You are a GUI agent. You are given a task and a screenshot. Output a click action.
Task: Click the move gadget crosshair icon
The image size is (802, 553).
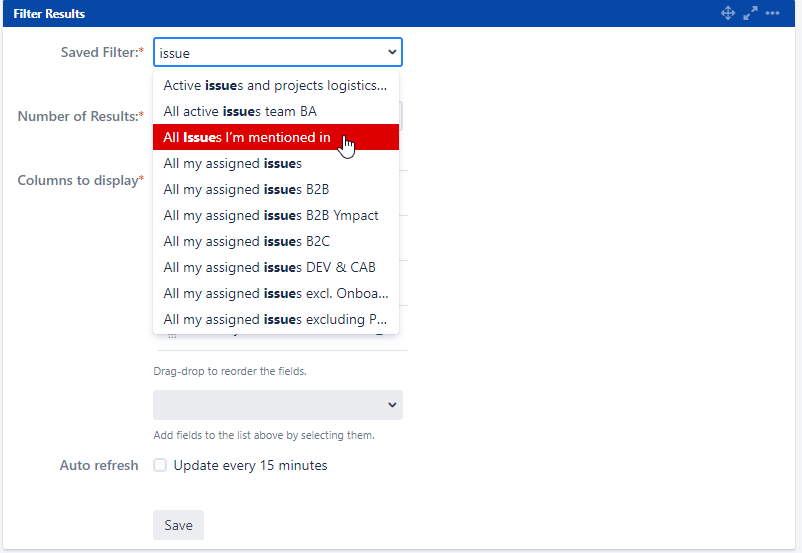[x=728, y=13]
